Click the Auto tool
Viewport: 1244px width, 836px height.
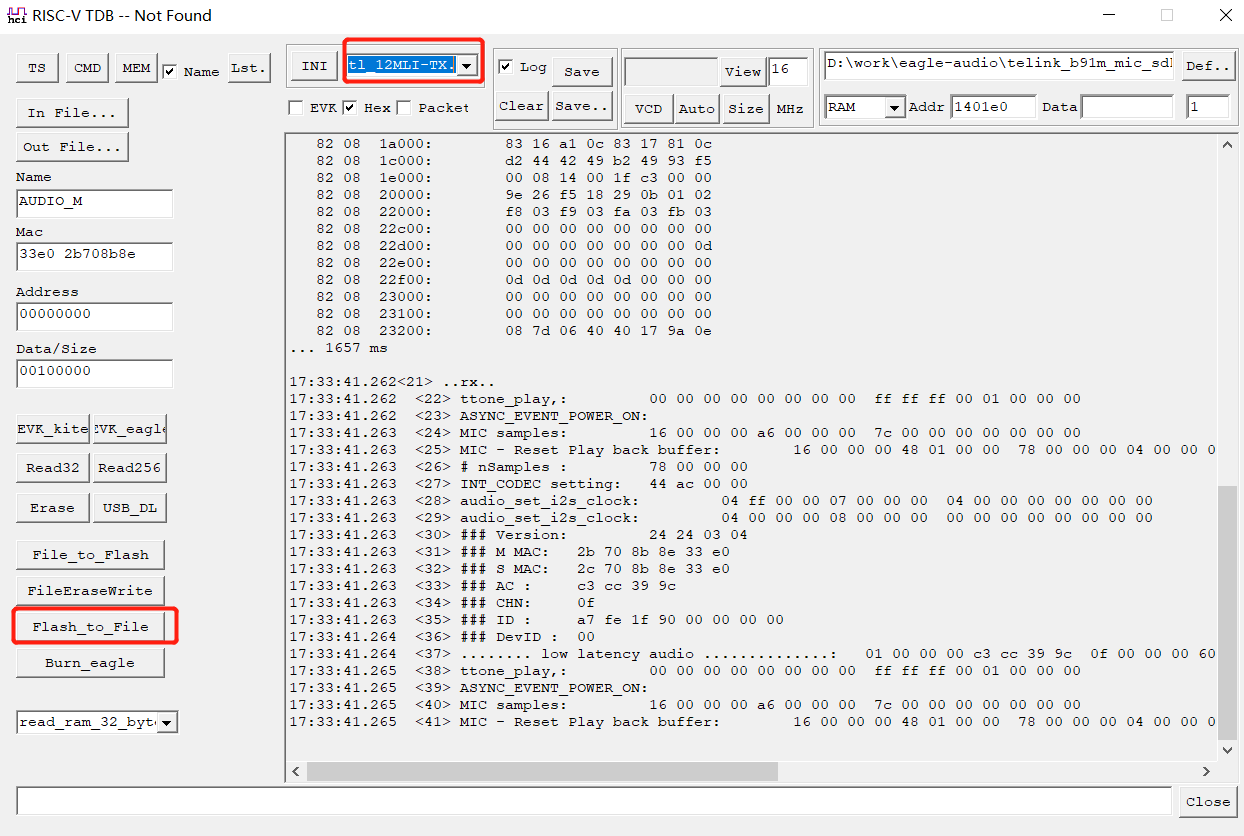(x=696, y=109)
